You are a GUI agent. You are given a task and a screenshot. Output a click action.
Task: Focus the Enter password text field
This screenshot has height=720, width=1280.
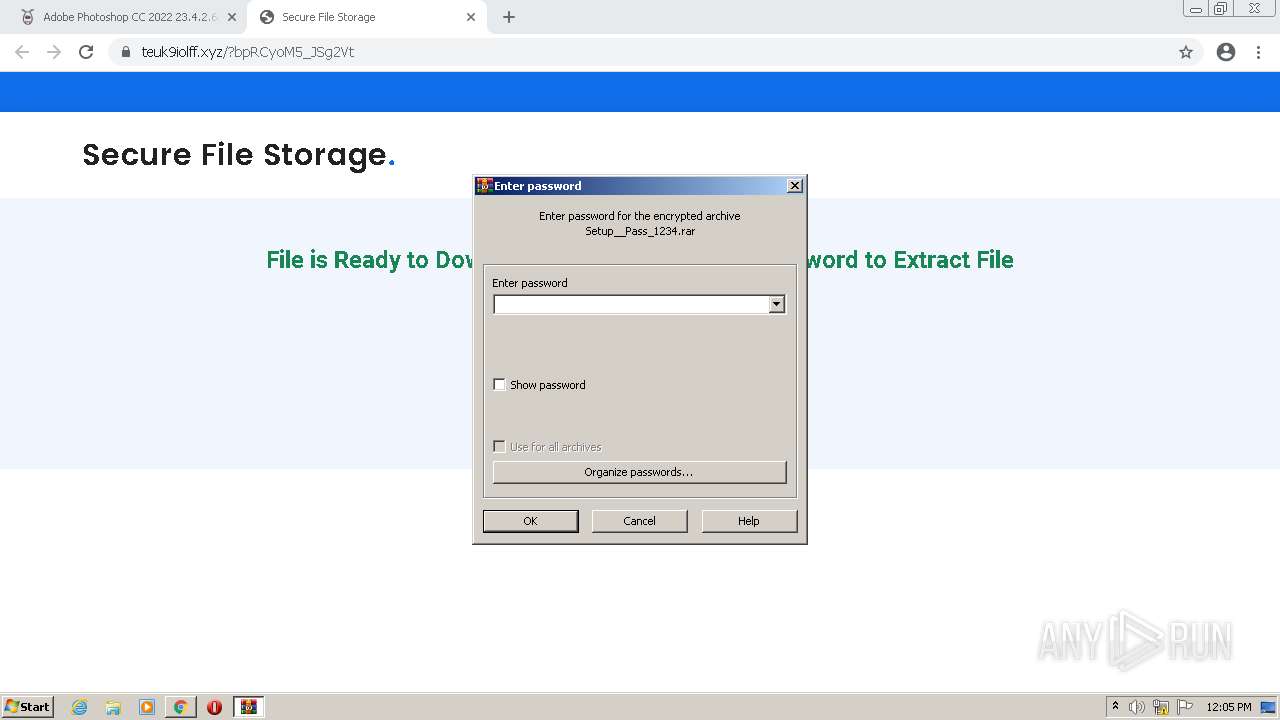pyautogui.click(x=631, y=304)
